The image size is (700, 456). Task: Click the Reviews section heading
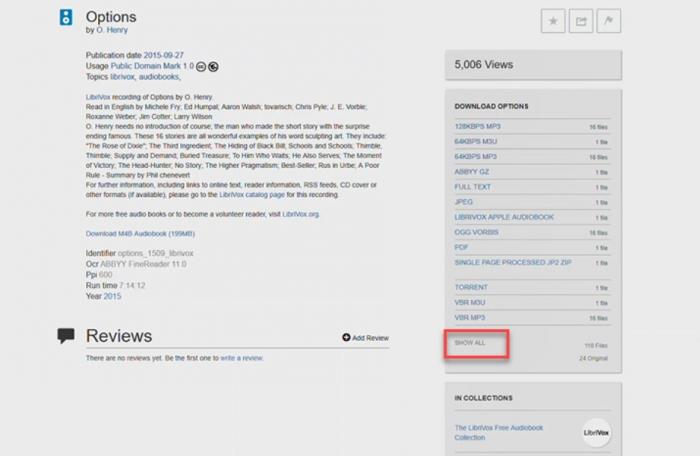[119, 336]
